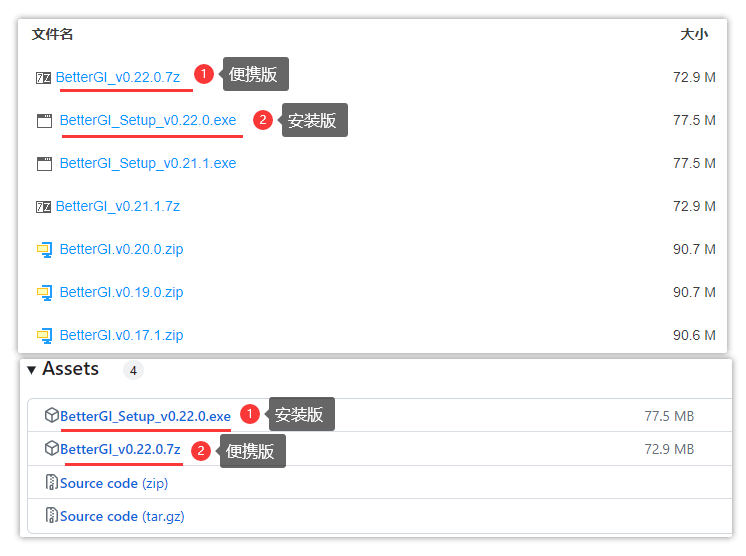Click the exe icon beside BetterGI_Setup_v0.21.1.exe
This screenshot has height=556, width=746.
click(44, 163)
